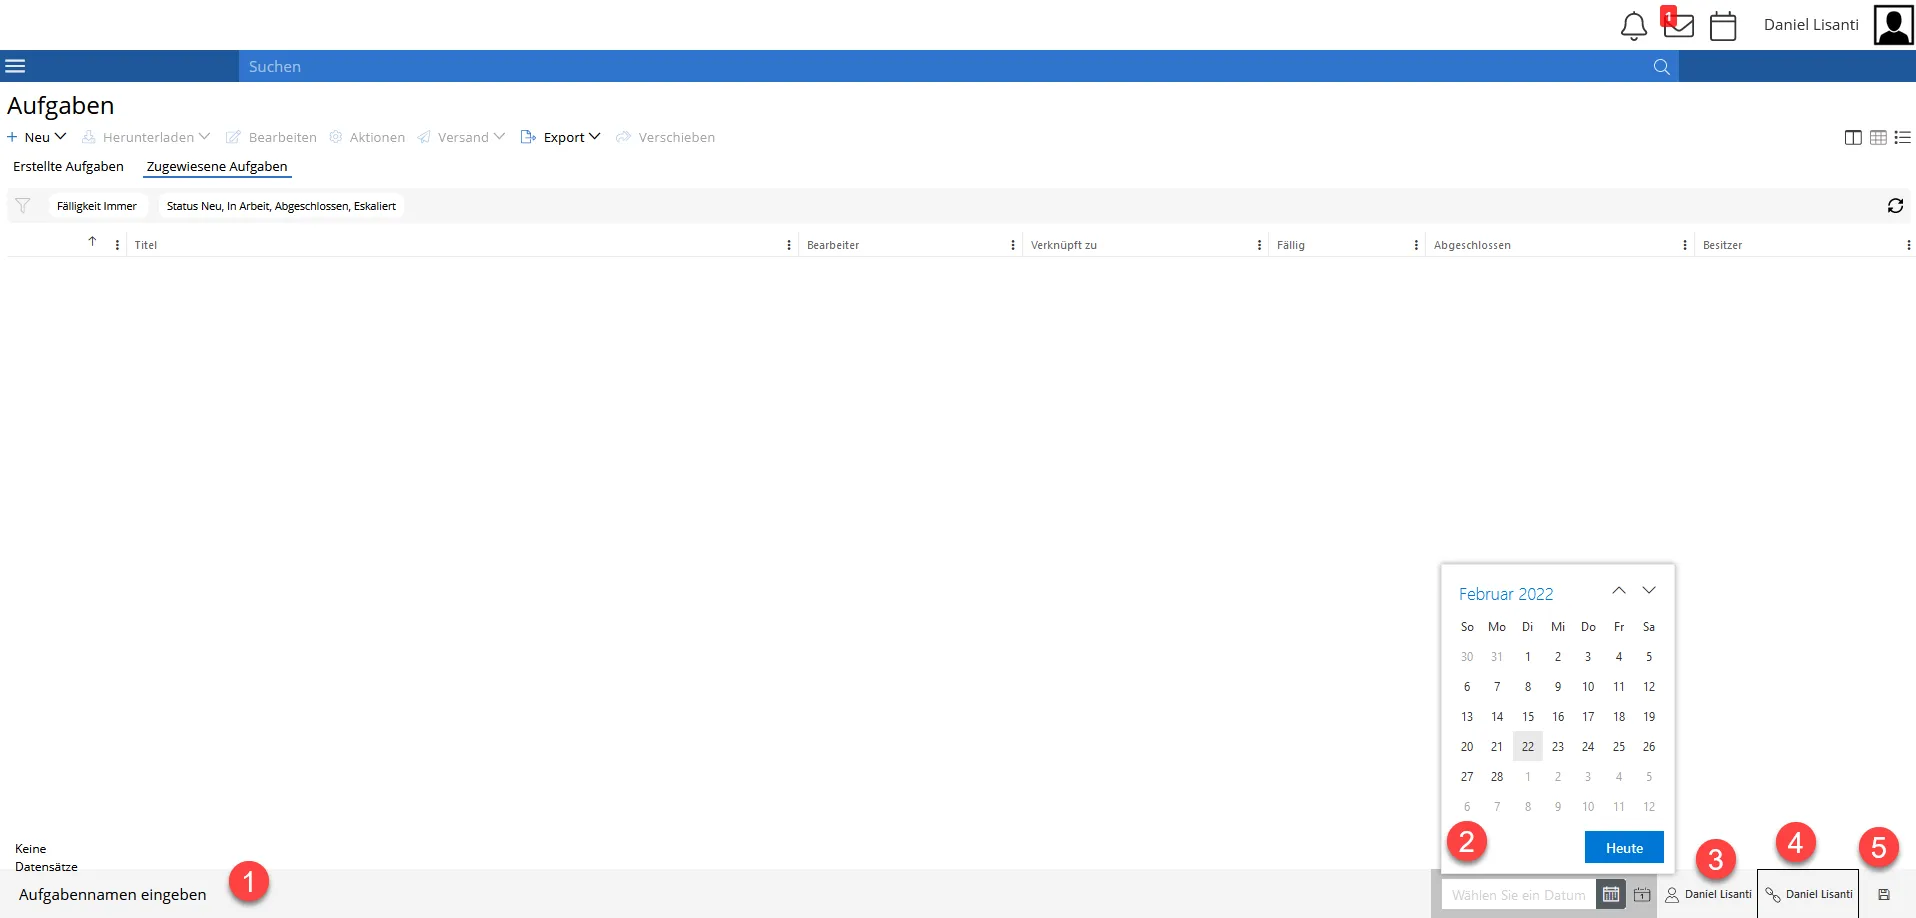
Task: Switch to table grid view
Action: pos(1878,138)
